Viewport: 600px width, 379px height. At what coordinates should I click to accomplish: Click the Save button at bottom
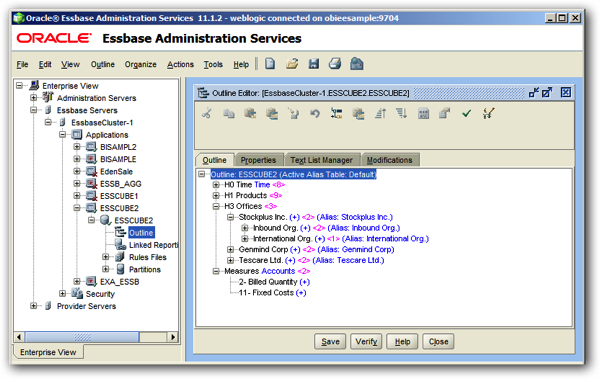pos(330,341)
